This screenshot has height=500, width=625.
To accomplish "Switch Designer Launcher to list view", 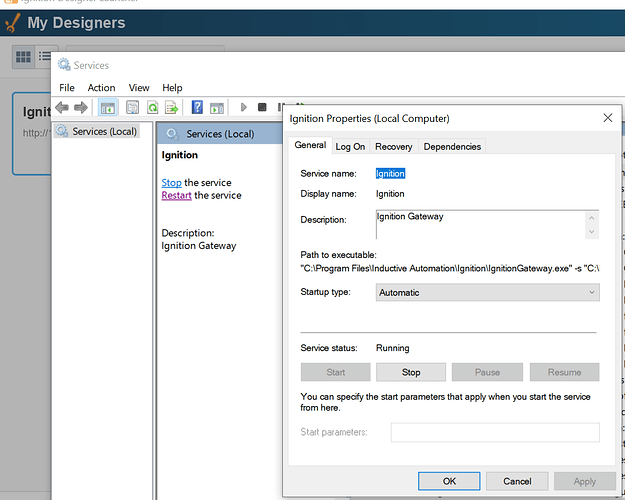I will tap(44, 57).
